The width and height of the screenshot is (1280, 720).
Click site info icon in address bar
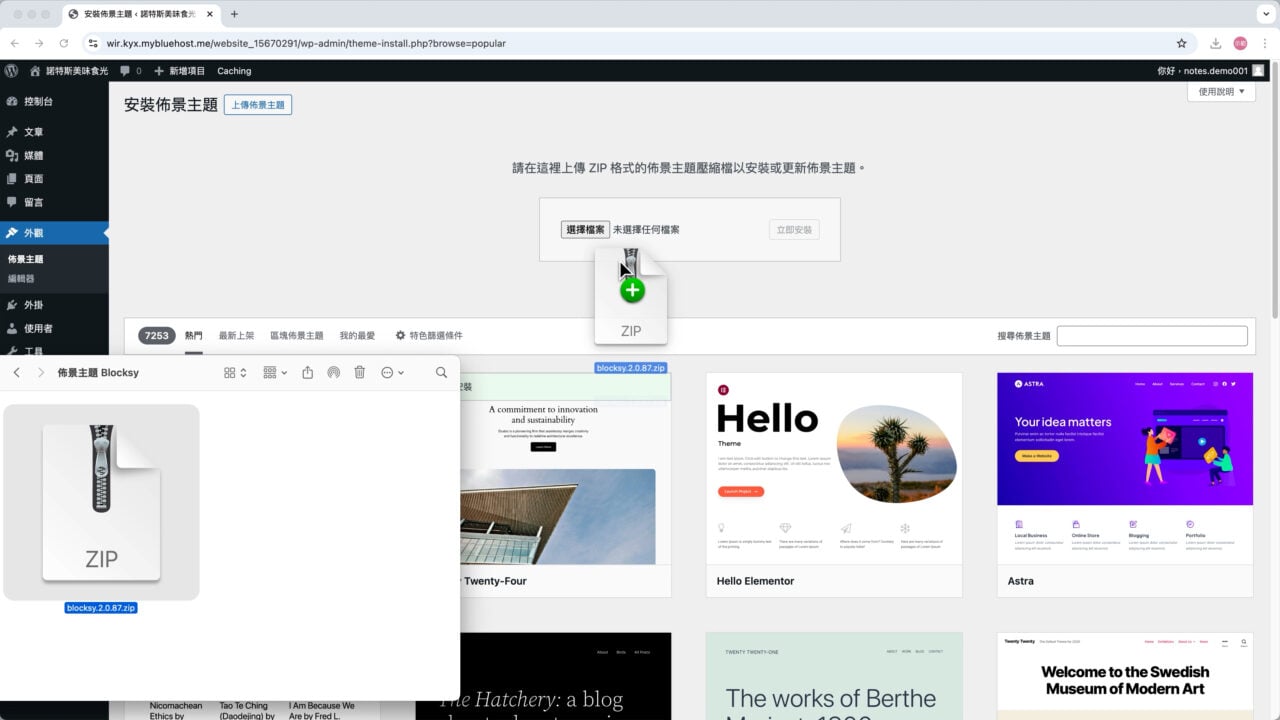(92, 43)
